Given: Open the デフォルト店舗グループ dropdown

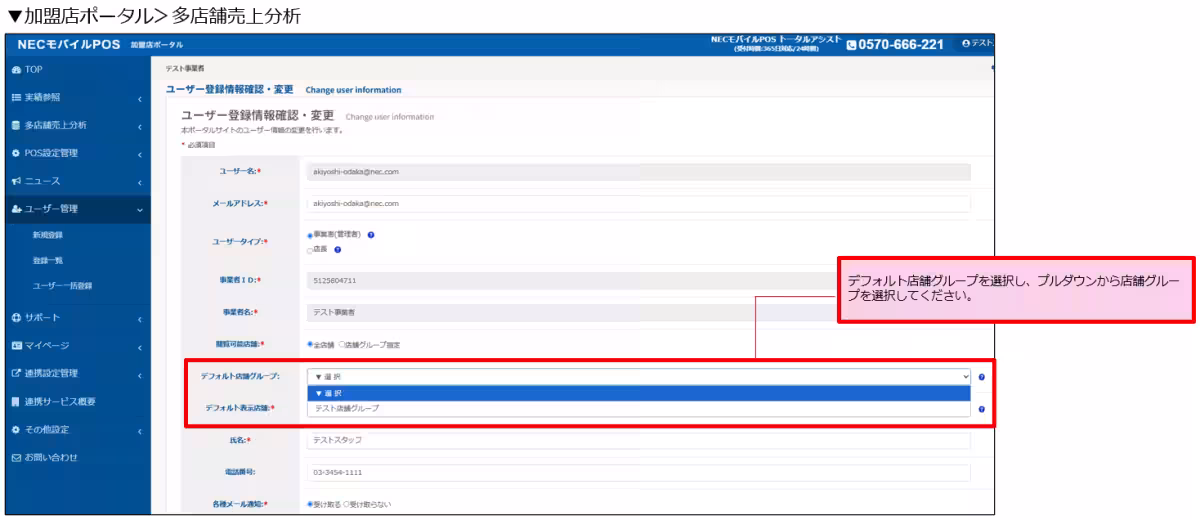Looking at the screenshot, I should (638, 376).
